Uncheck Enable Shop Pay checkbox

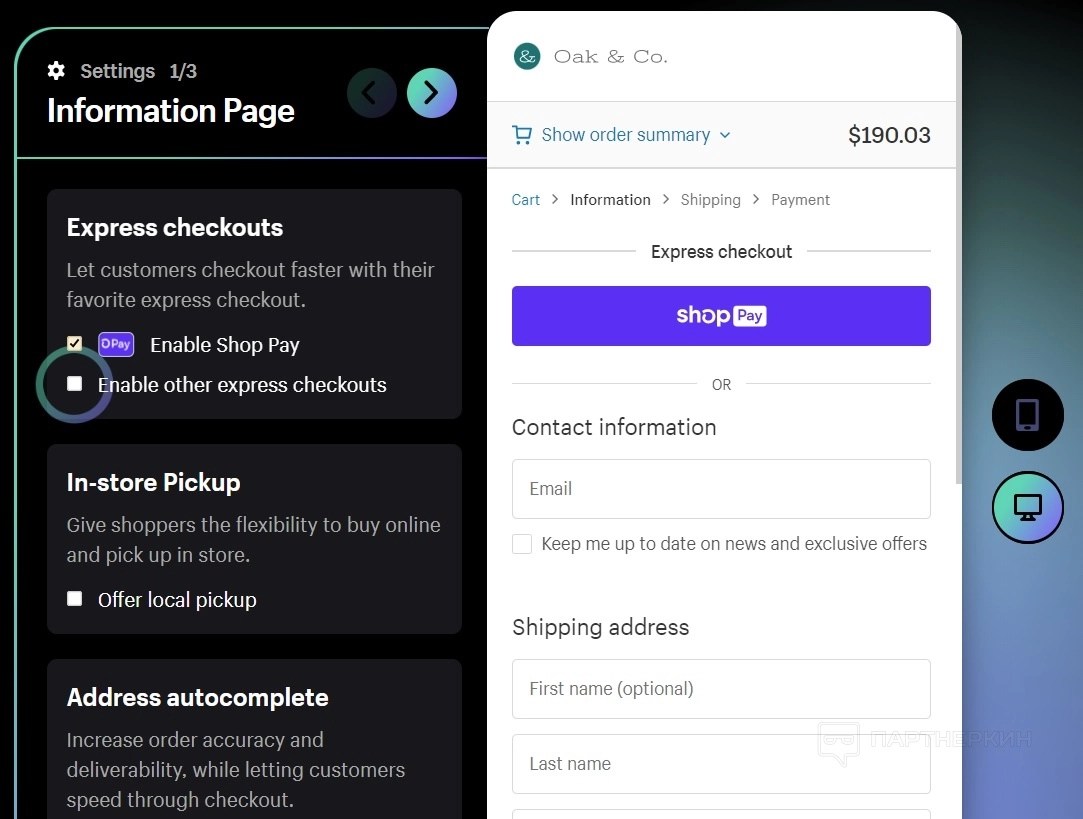click(x=75, y=344)
